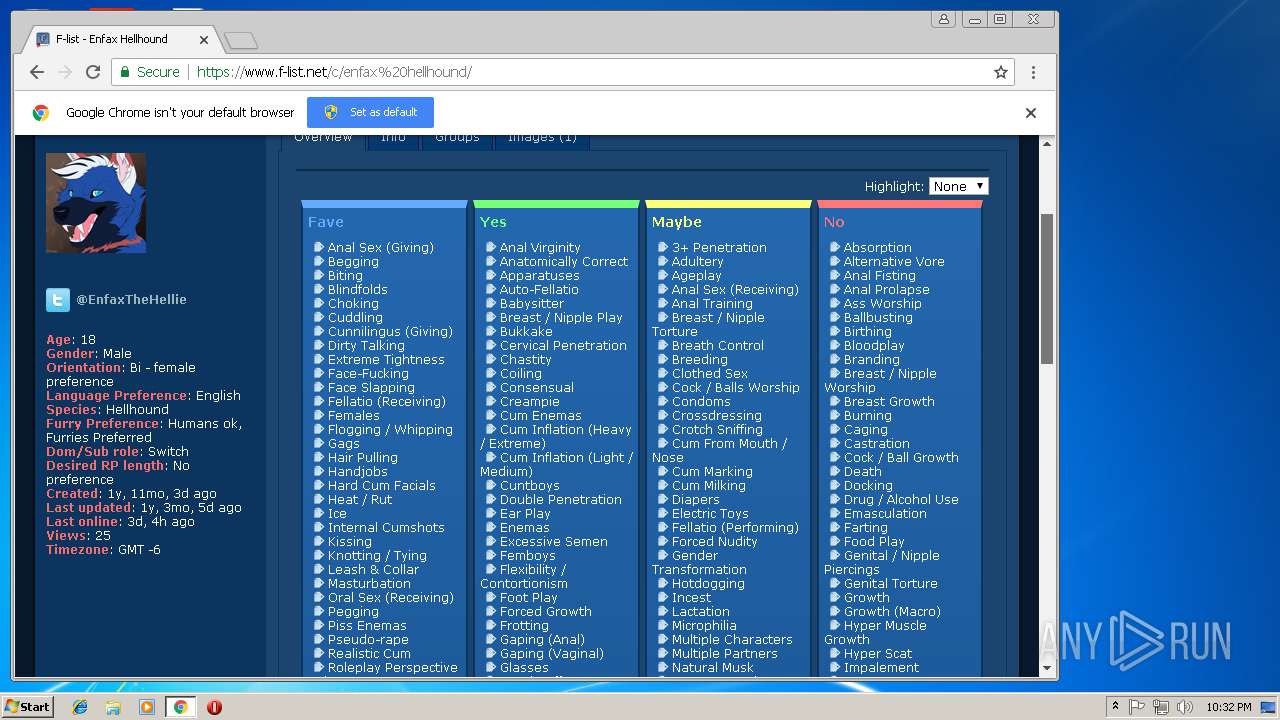Click the Yes column header

pyautogui.click(x=493, y=222)
